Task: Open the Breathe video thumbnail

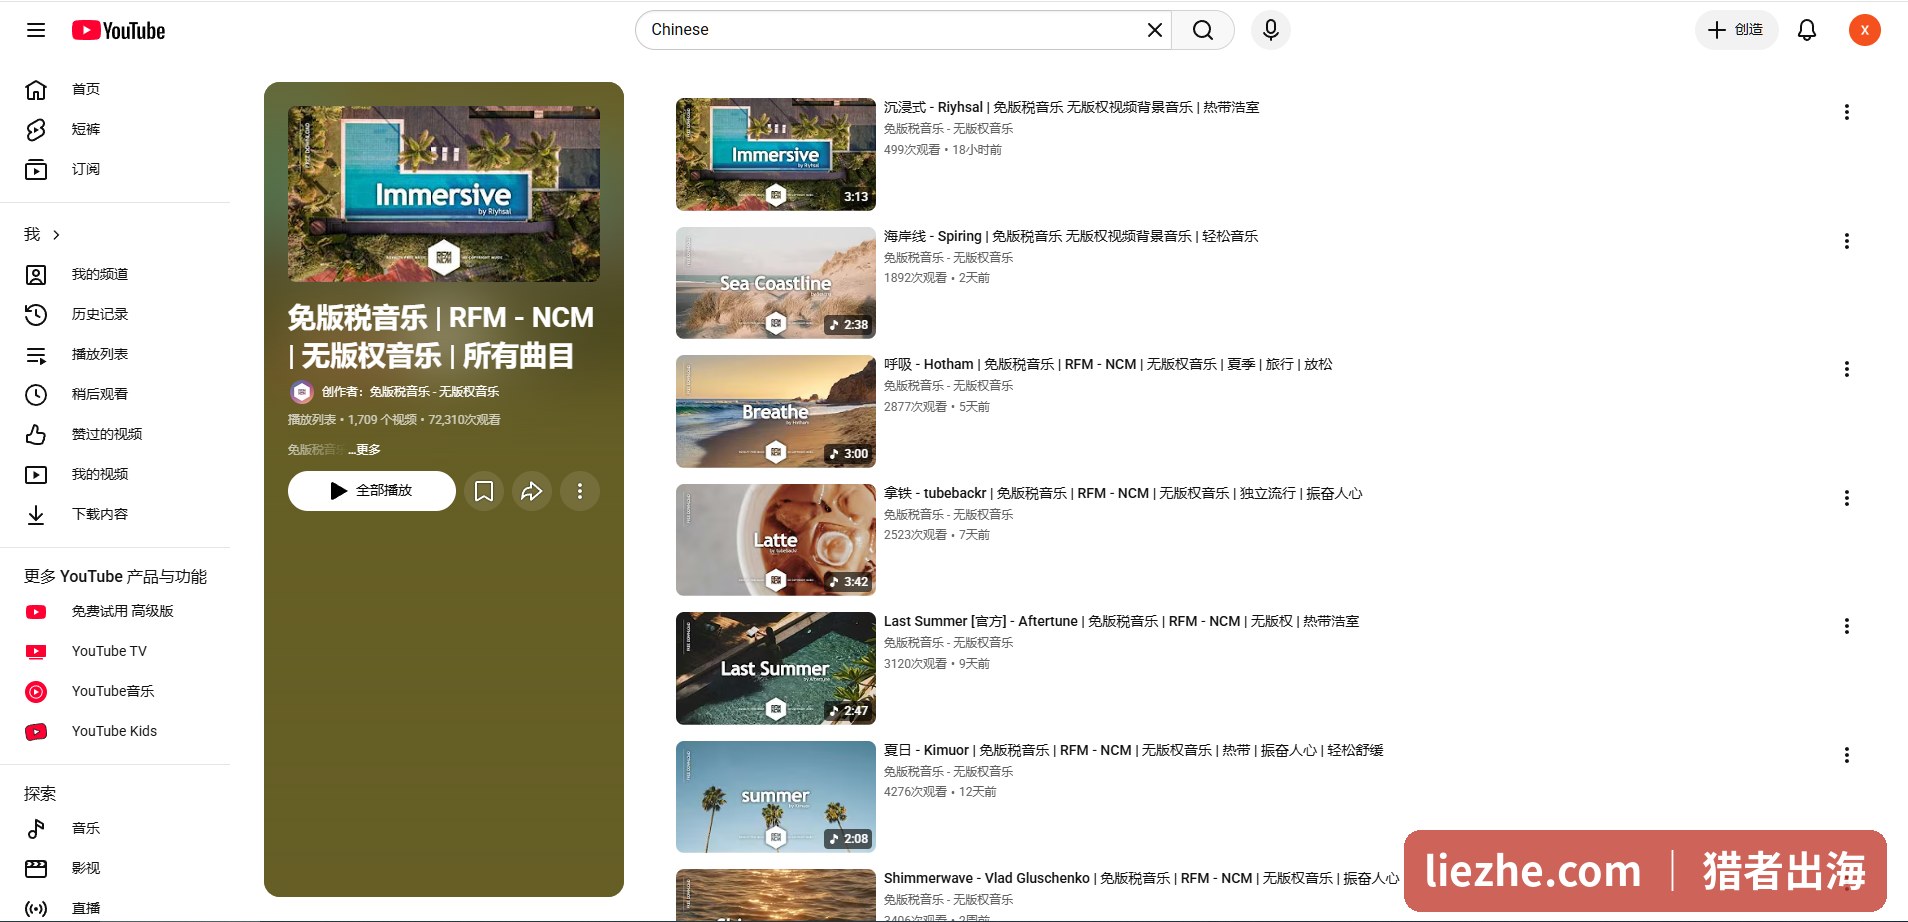Action: pyautogui.click(x=776, y=411)
